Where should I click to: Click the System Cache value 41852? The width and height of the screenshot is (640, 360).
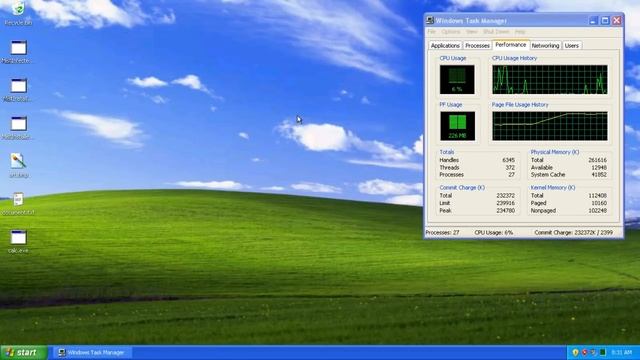tap(599, 175)
